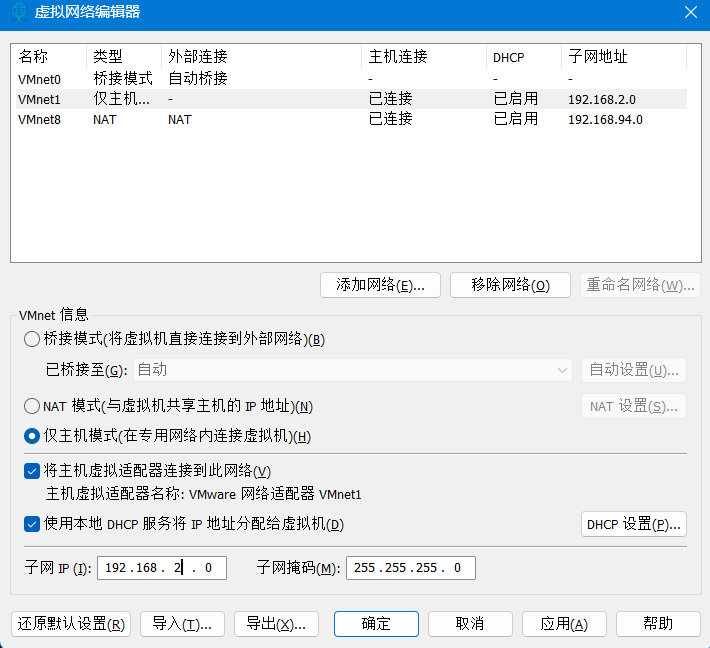Click the 子网 IP input field
This screenshot has width=710, height=648.
pyautogui.click(x=162, y=568)
